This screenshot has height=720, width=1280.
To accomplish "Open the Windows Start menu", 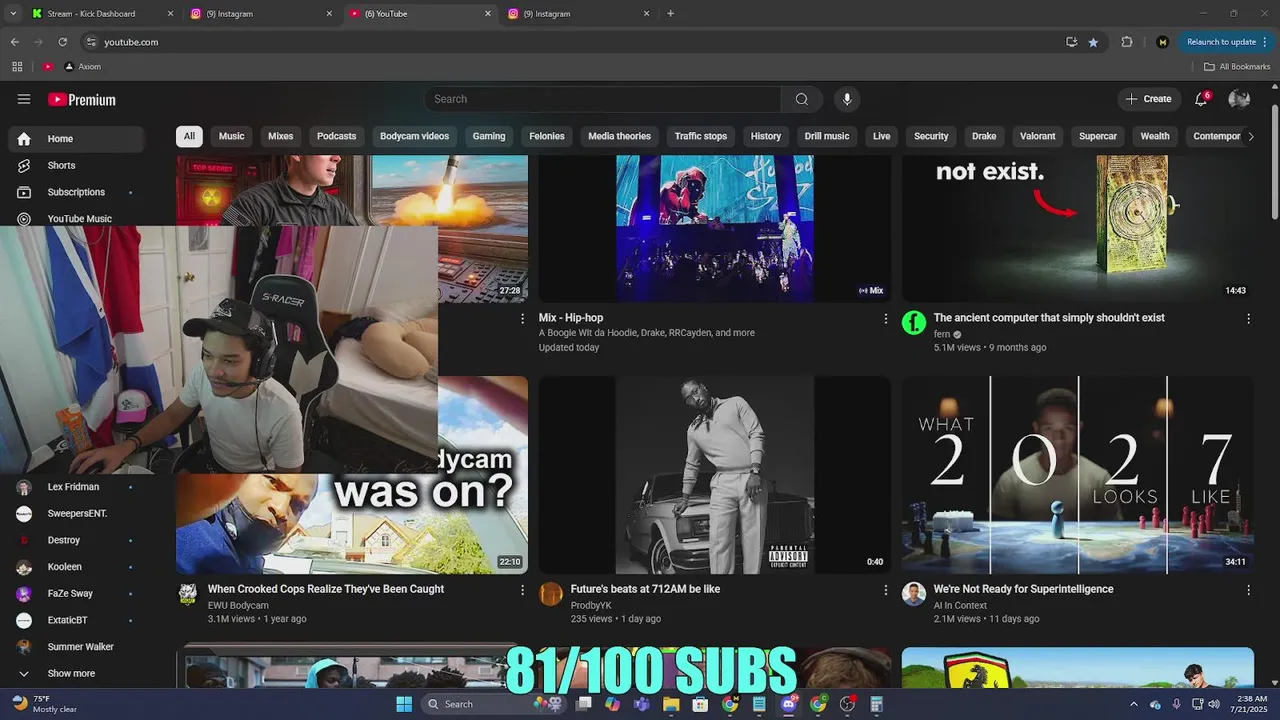I will coord(404,704).
